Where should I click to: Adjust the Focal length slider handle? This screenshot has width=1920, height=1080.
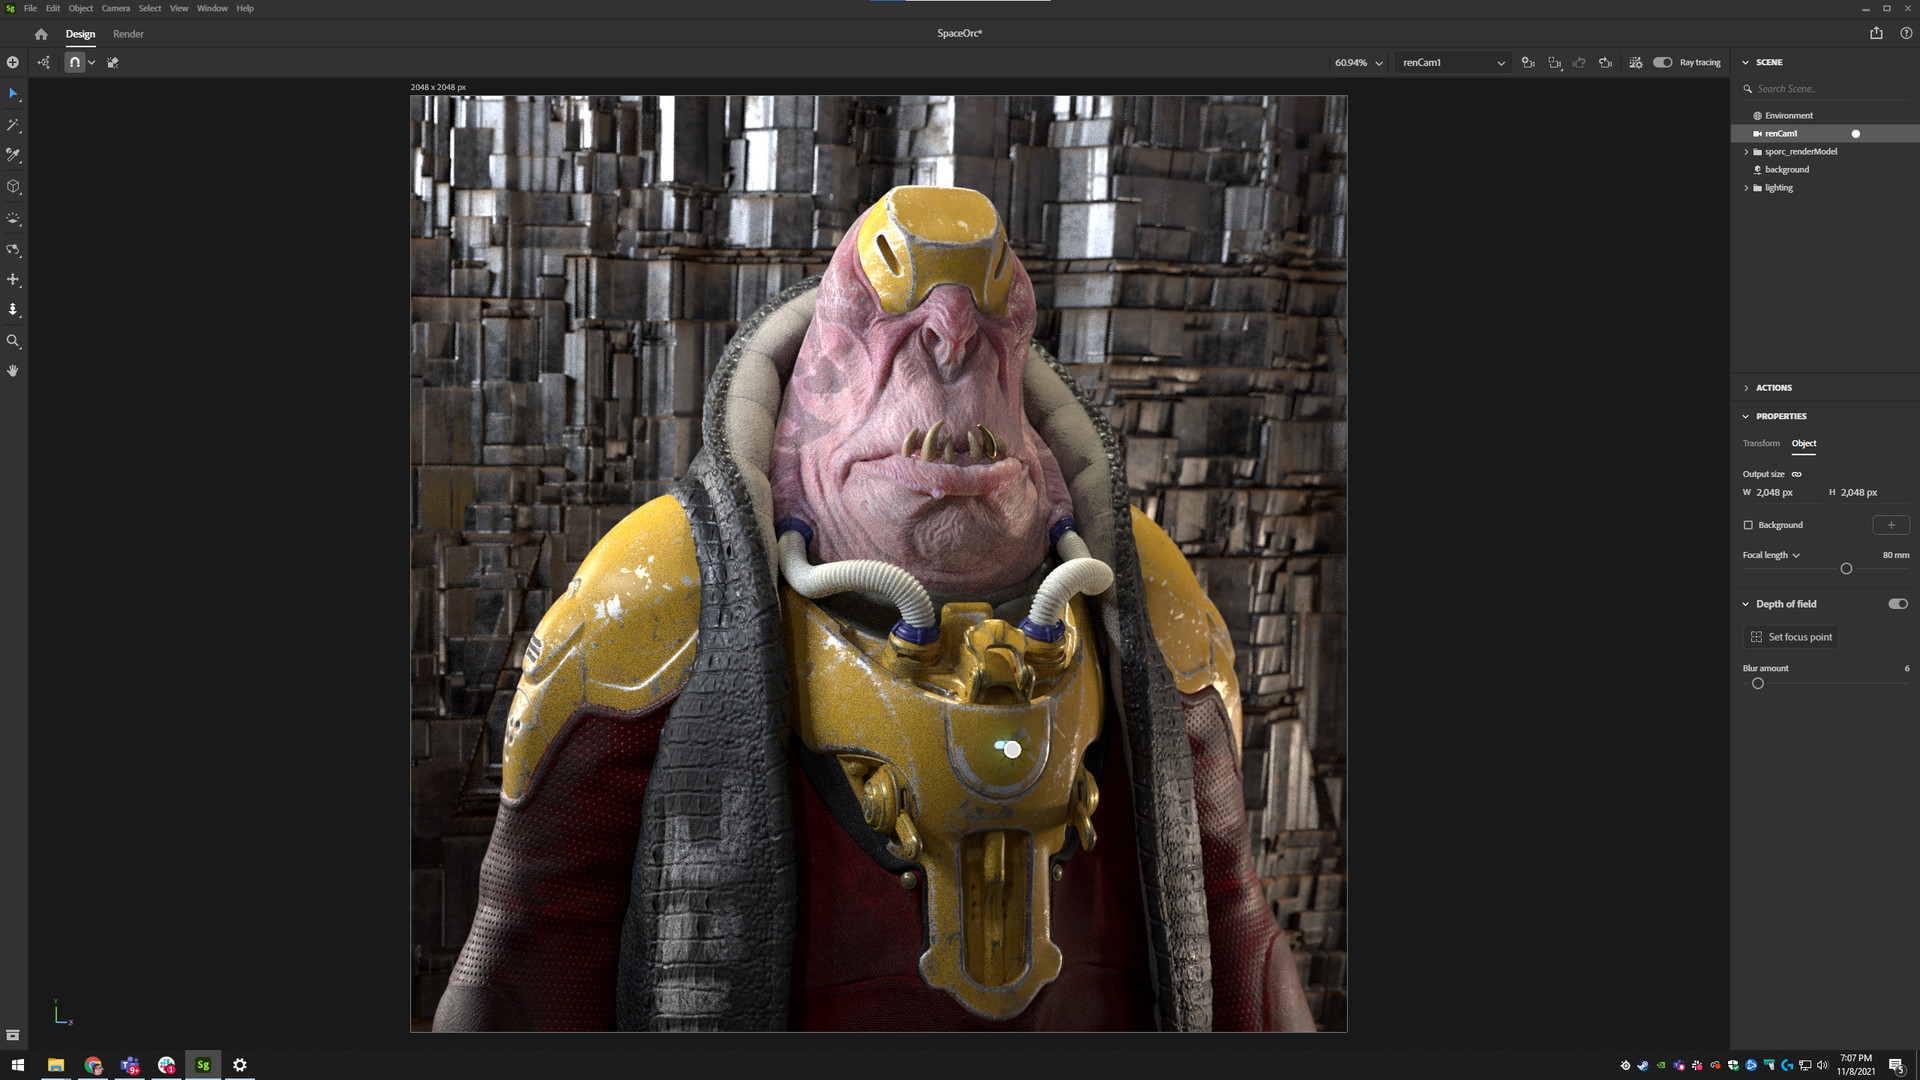tap(1846, 569)
